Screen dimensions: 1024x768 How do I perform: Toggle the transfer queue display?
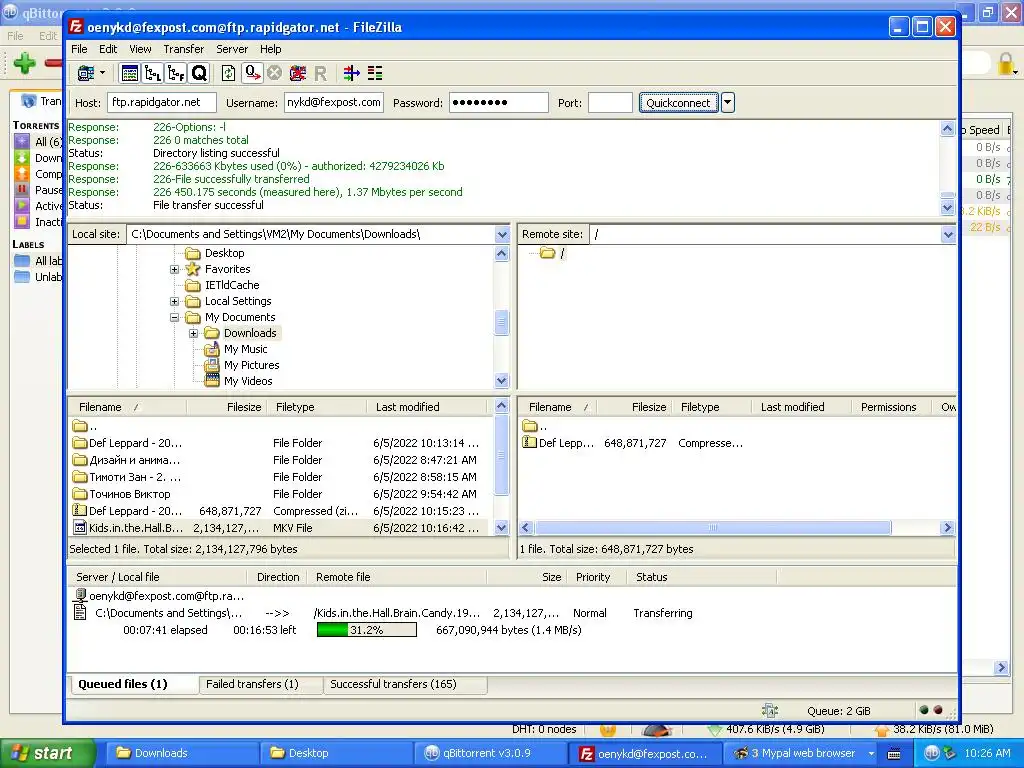point(199,73)
